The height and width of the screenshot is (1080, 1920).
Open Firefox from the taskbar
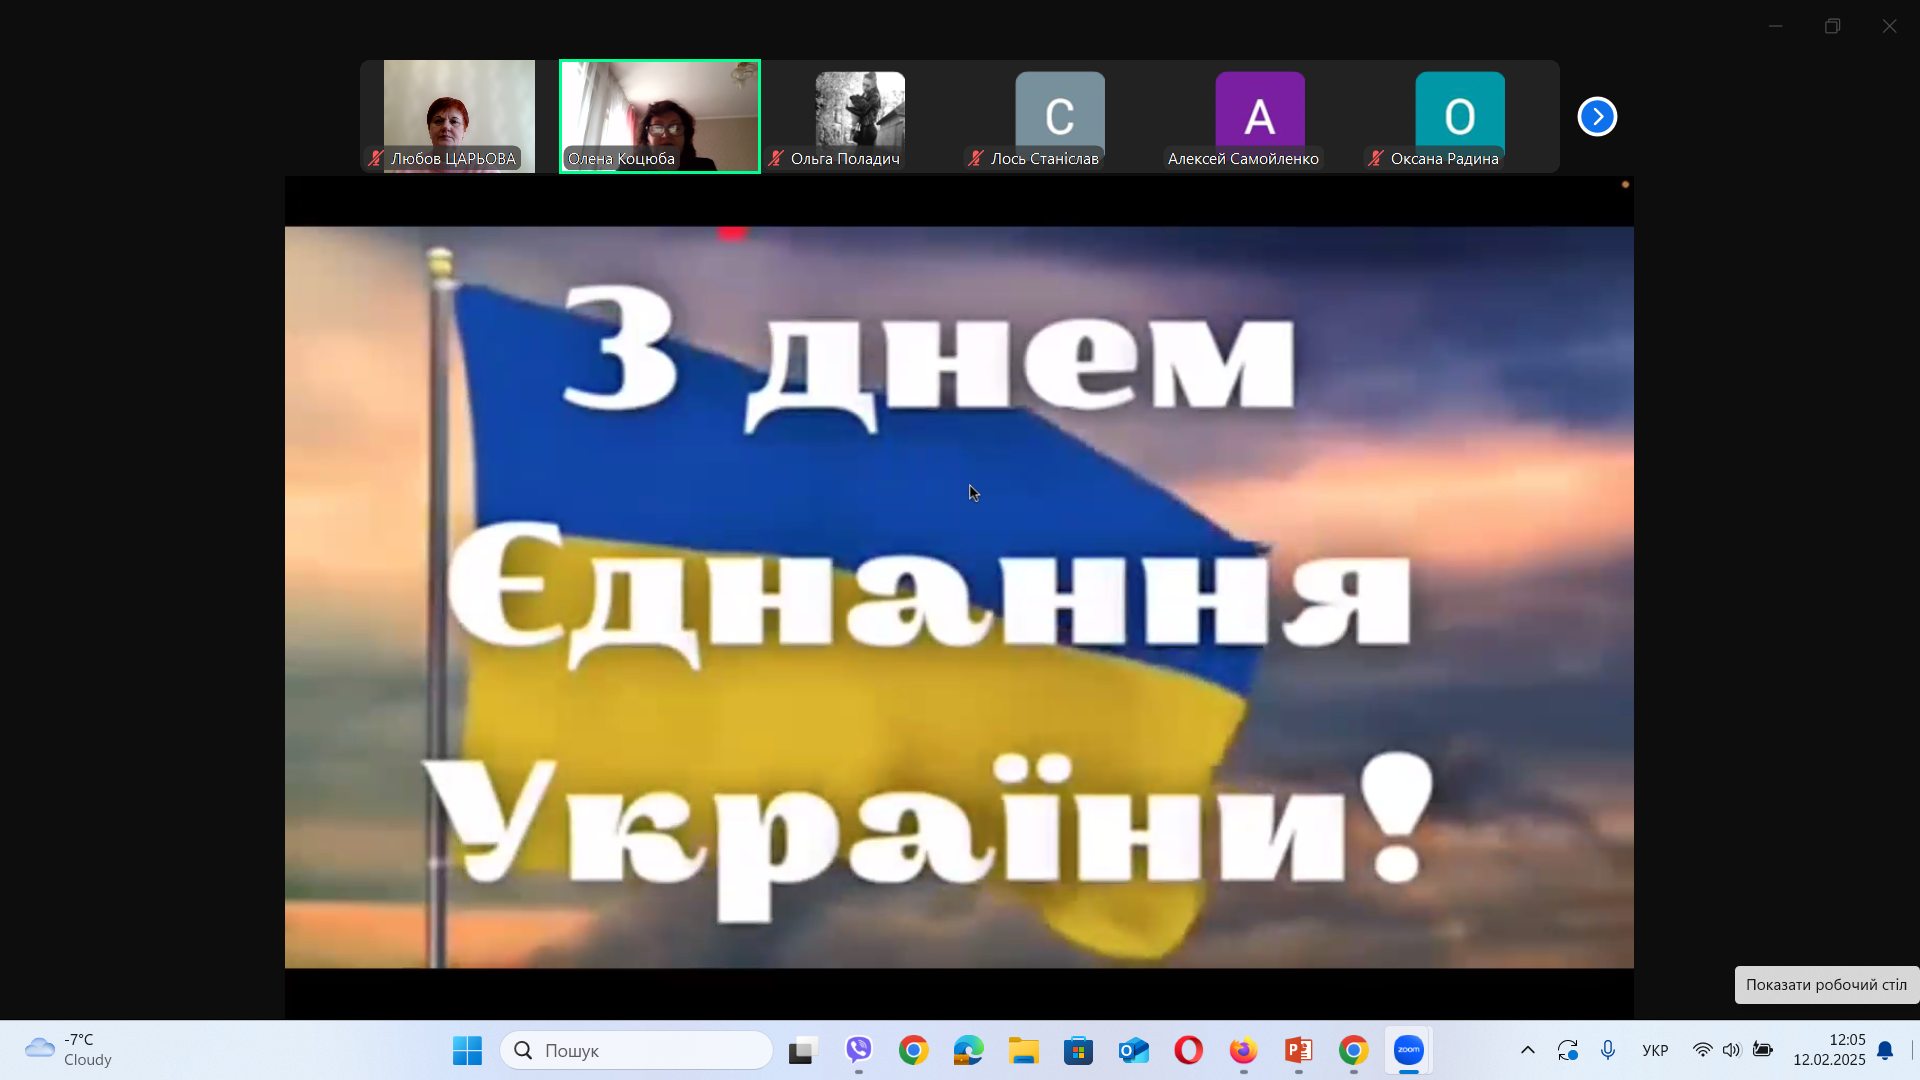[1243, 1050]
